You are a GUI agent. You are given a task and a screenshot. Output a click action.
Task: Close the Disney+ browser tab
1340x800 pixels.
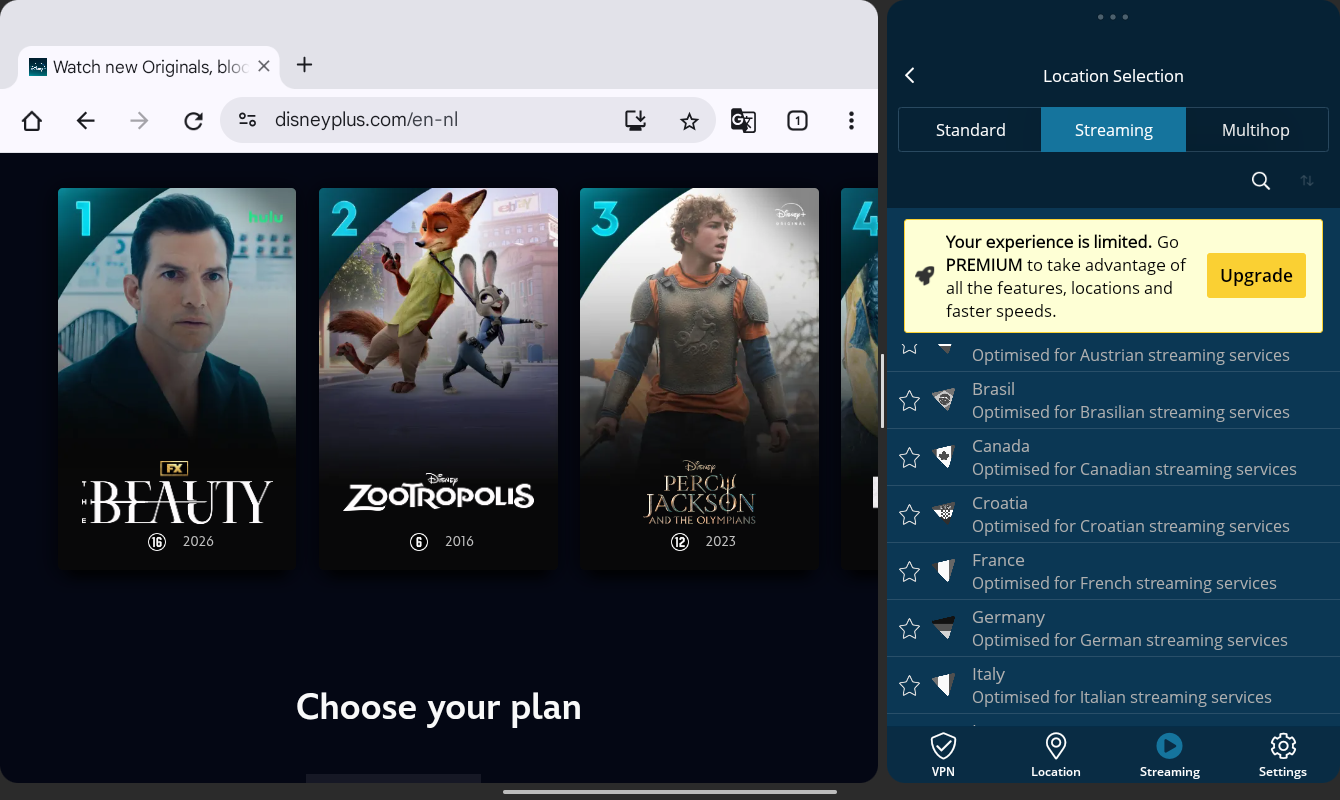click(264, 66)
